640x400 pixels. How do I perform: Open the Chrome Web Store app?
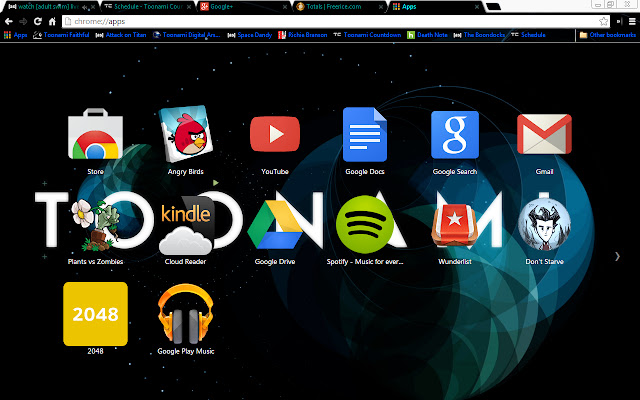95,133
